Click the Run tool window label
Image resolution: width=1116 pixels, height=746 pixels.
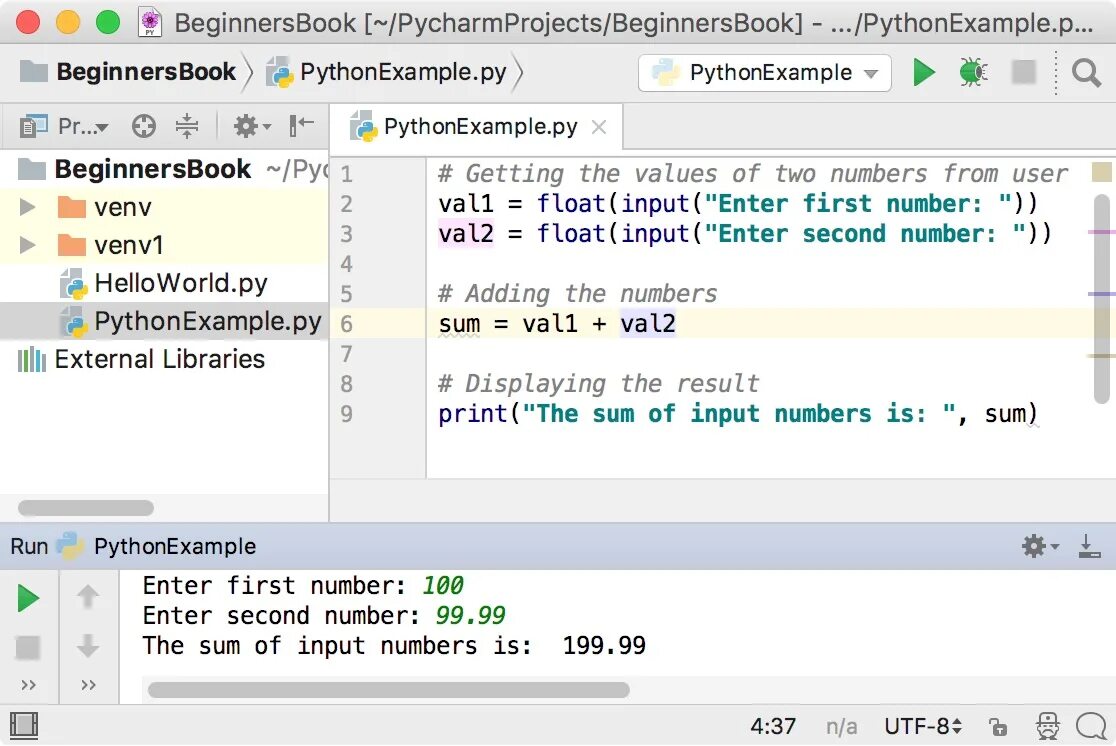click(x=29, y=547)
